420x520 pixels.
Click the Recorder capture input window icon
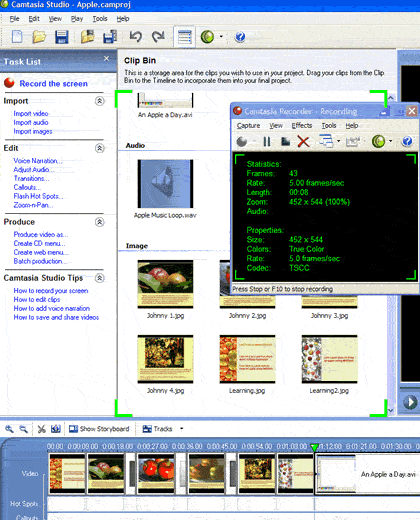pos(326,141)
